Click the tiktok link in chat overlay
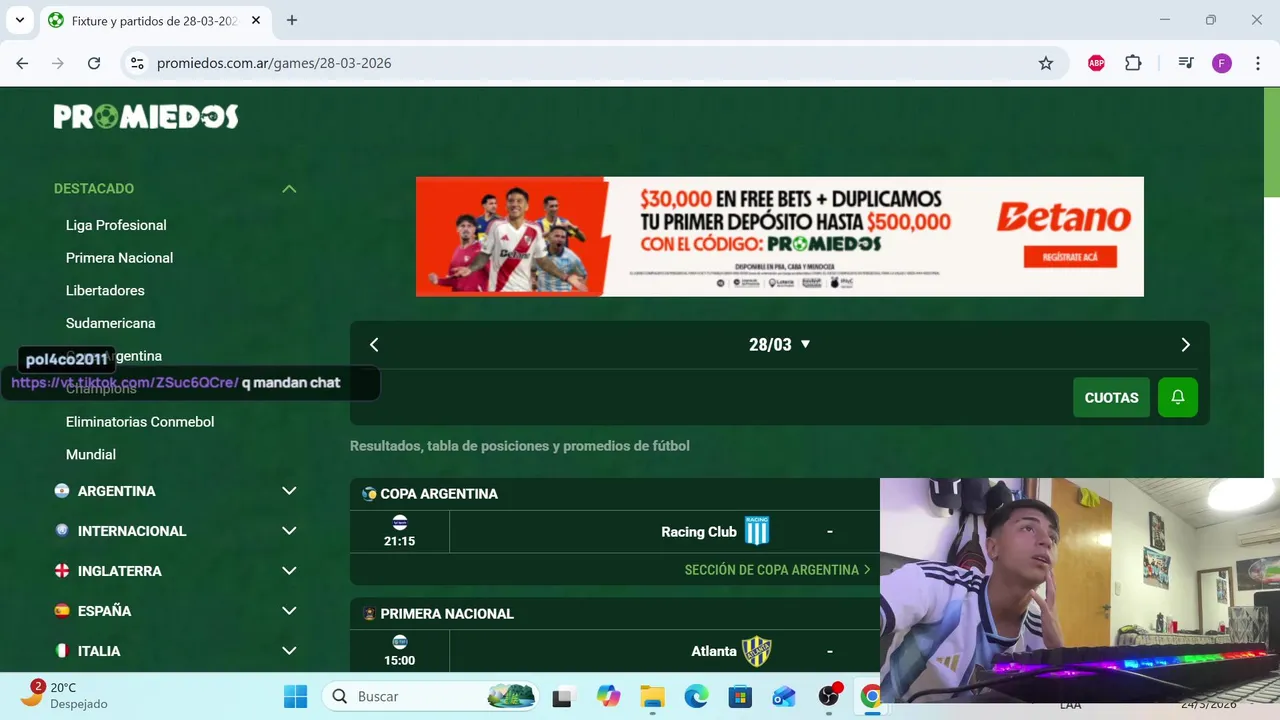Screen dimensions: 1280x720 click(125, 383)
